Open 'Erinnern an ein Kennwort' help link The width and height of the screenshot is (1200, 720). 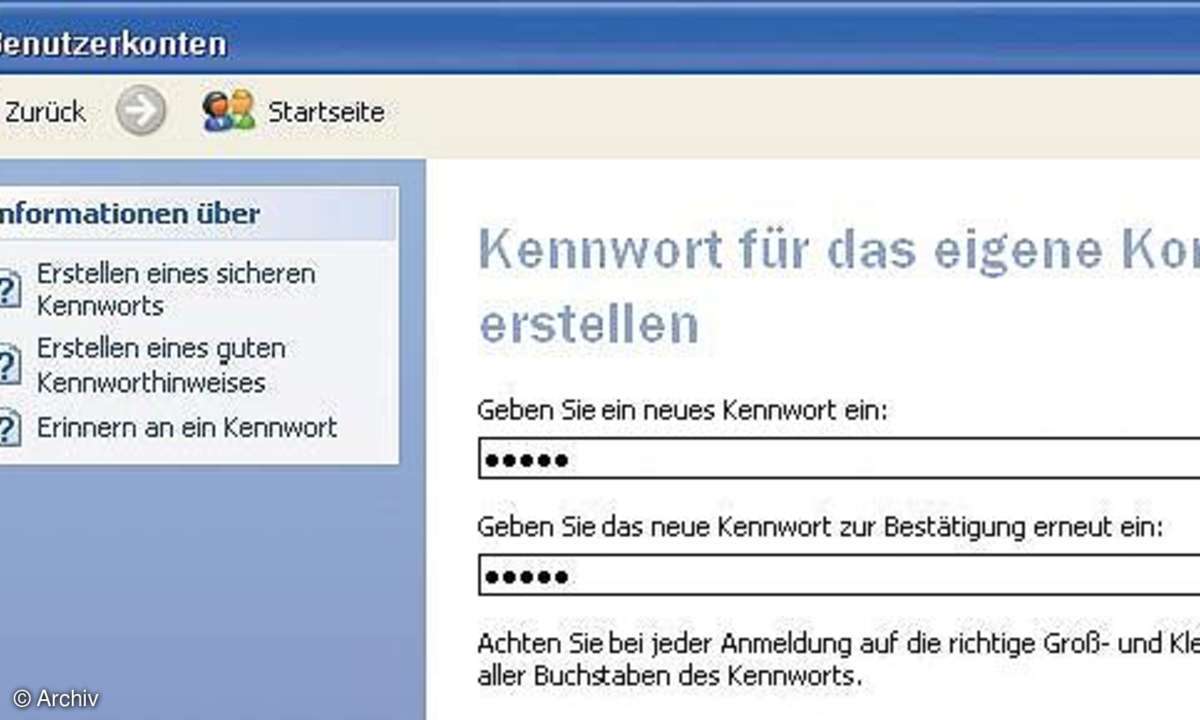[187, 428]
